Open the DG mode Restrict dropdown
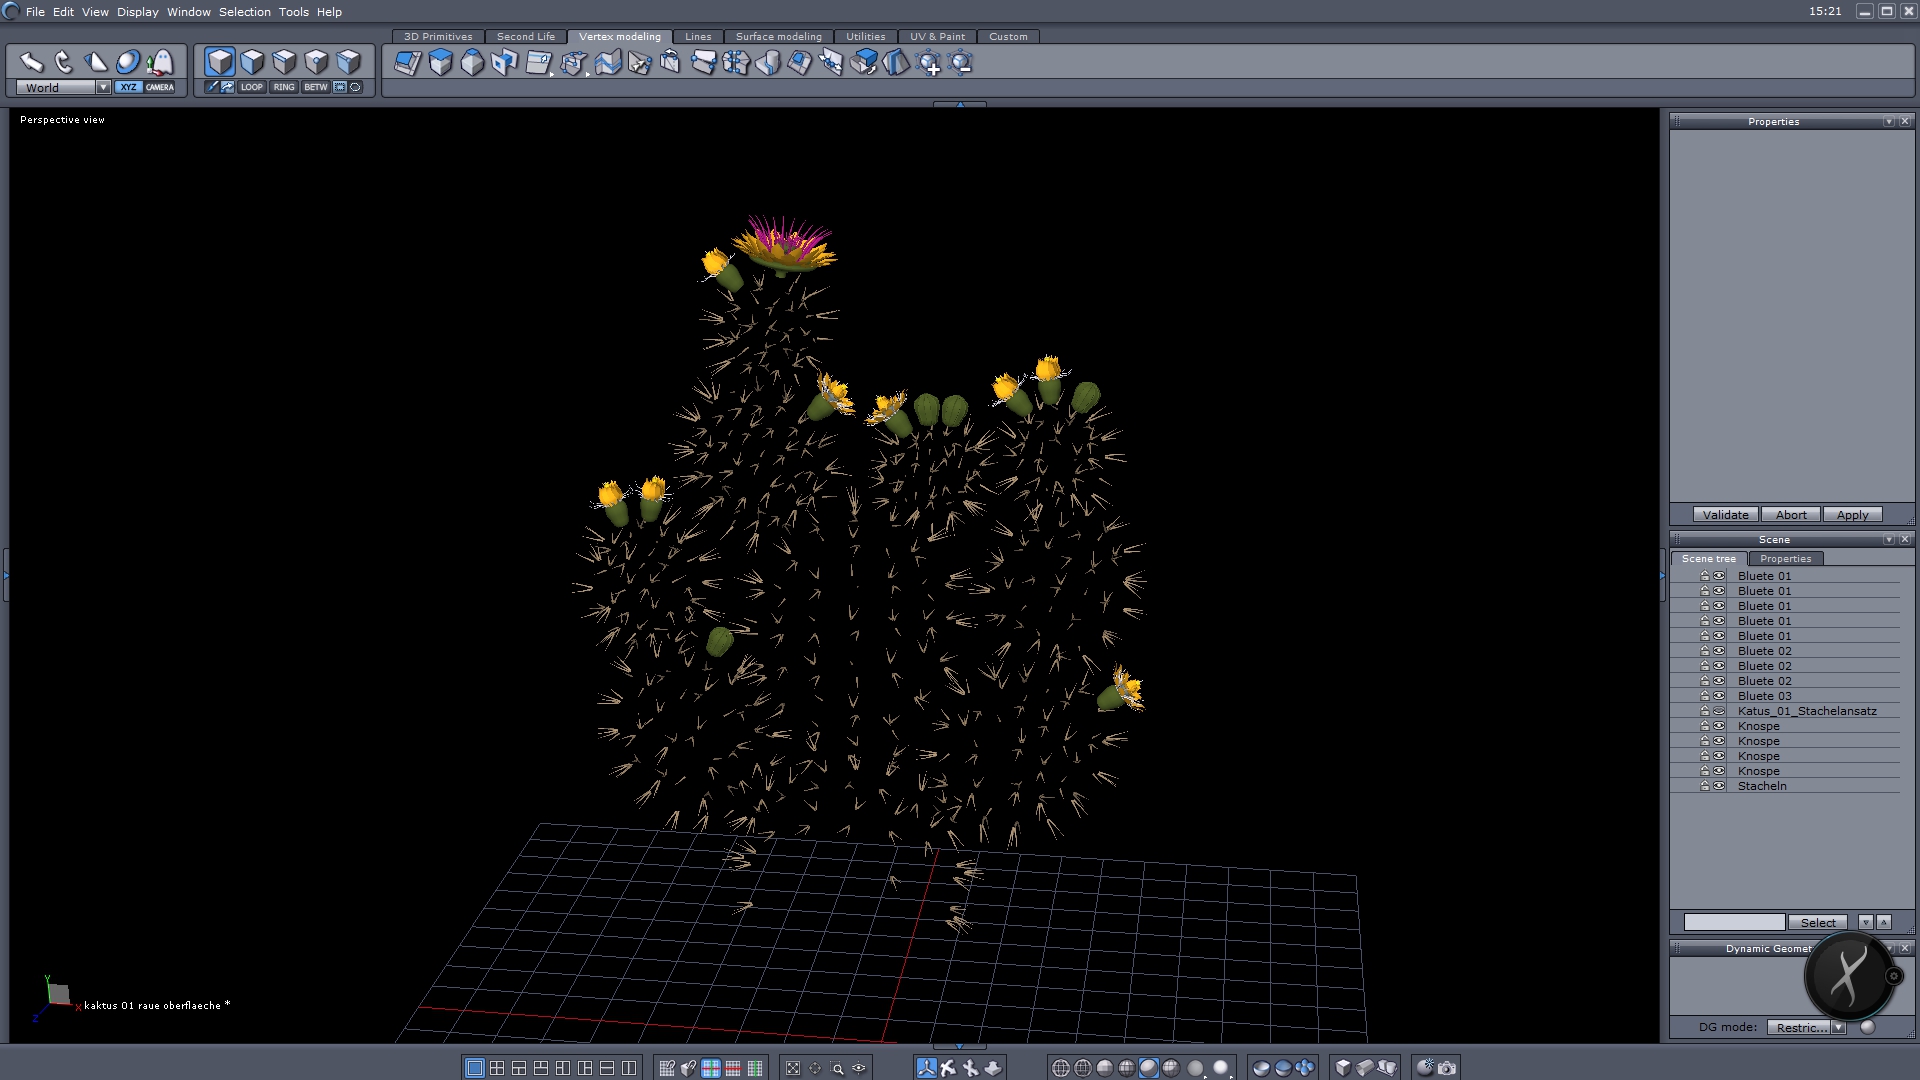 click(1838, 1027)
